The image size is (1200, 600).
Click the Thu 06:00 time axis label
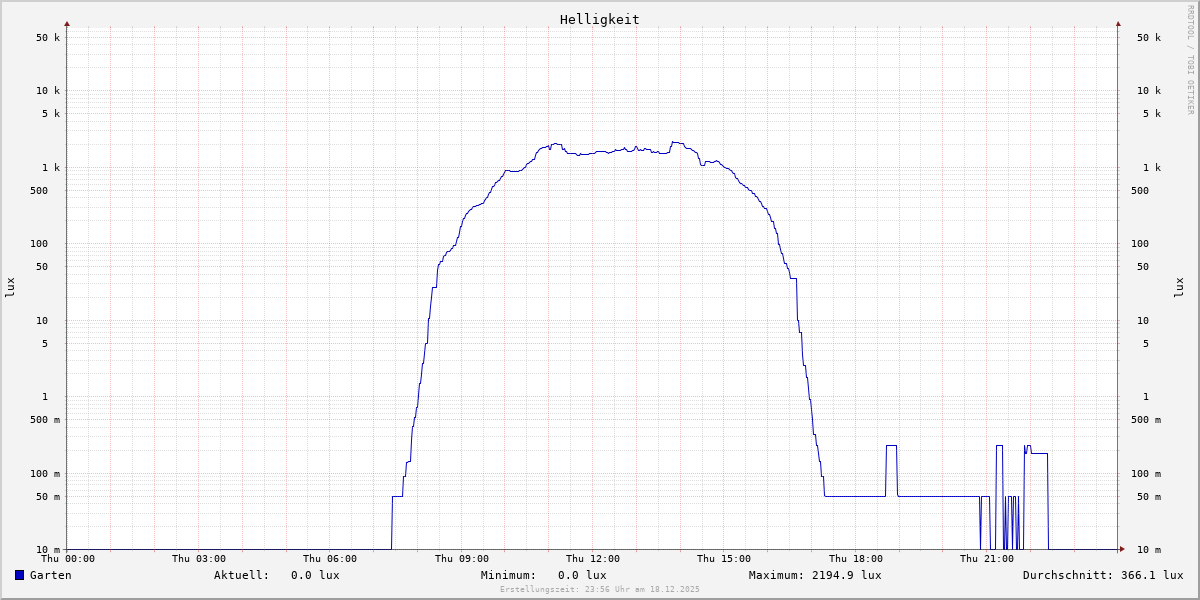click(x=330, y=559)
